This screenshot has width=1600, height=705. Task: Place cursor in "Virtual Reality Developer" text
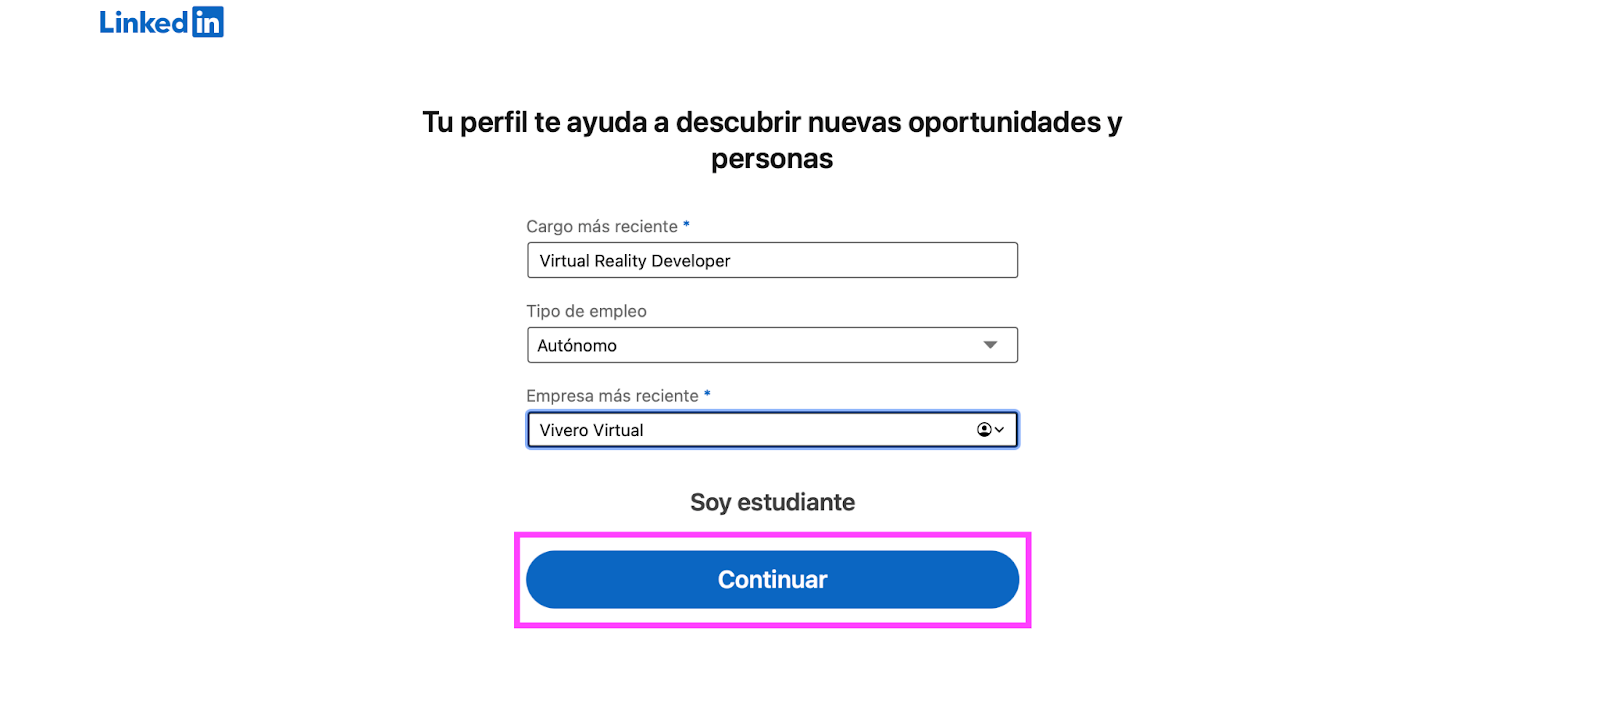click(635, 261)
